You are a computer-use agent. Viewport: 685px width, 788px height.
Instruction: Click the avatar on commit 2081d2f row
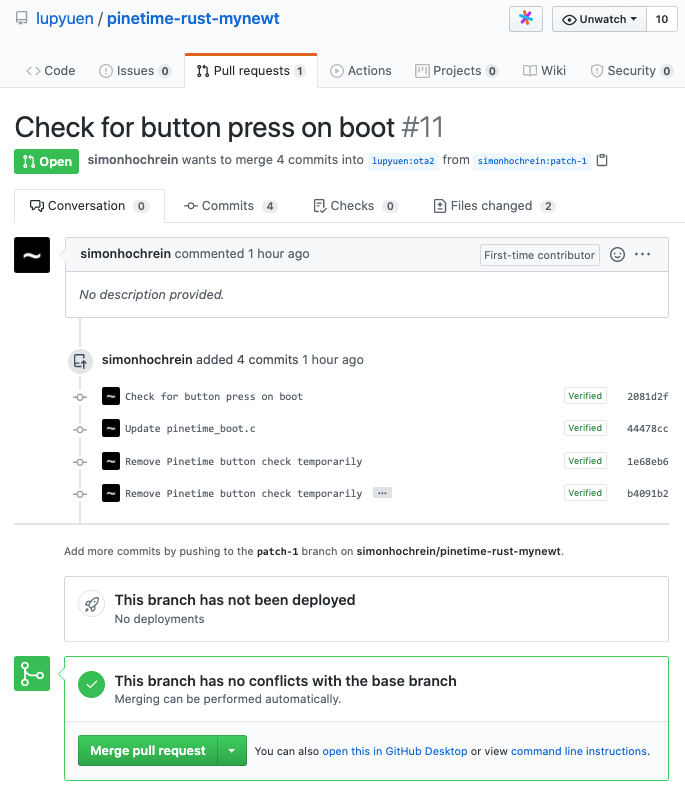[x=111, y=396]
